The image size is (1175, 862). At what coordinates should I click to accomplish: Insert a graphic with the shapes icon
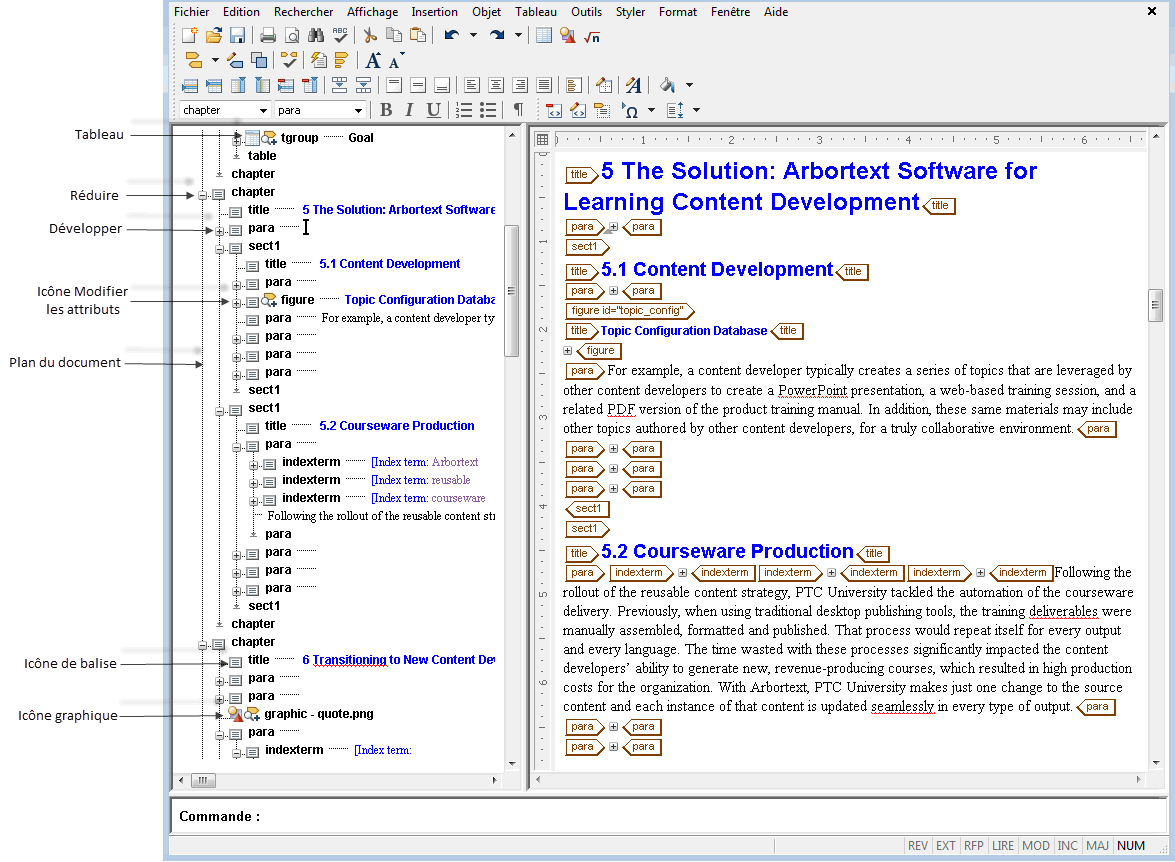pos(568,36)
